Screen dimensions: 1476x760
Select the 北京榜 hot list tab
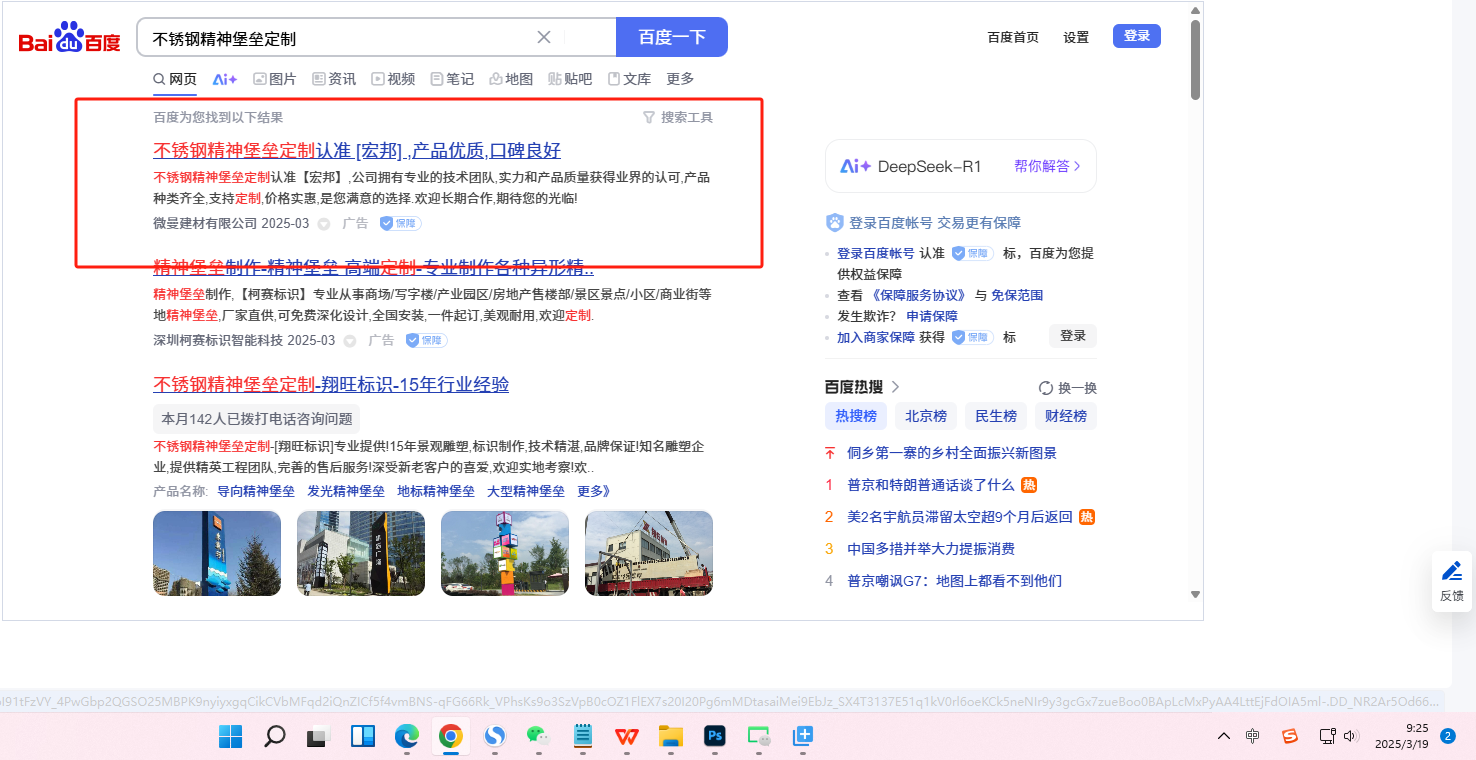925,416
